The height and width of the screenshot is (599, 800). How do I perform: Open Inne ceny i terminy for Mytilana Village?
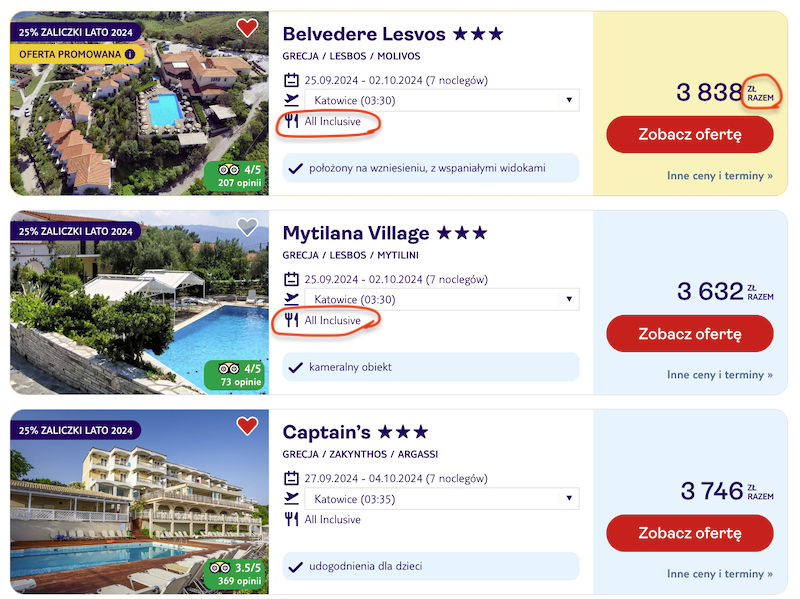point(720,375)
